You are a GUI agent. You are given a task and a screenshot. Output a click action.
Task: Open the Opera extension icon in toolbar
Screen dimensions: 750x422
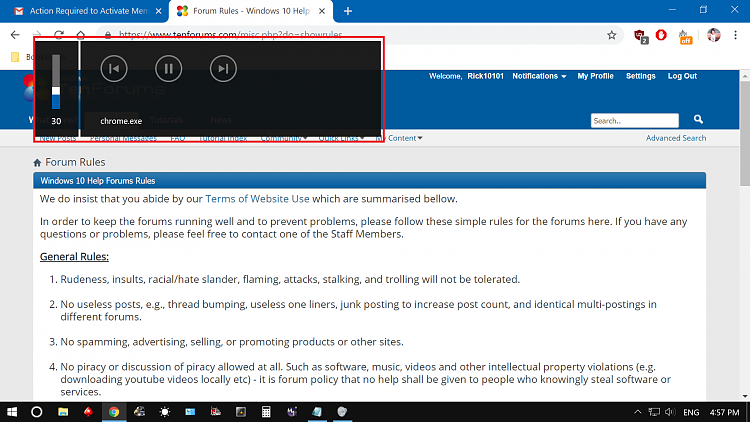[x=661, y=35]
